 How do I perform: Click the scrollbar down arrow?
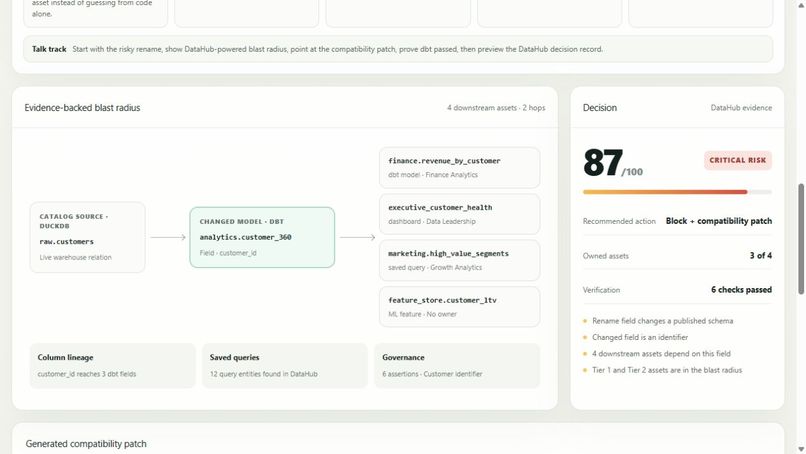(x=801, y=449)
